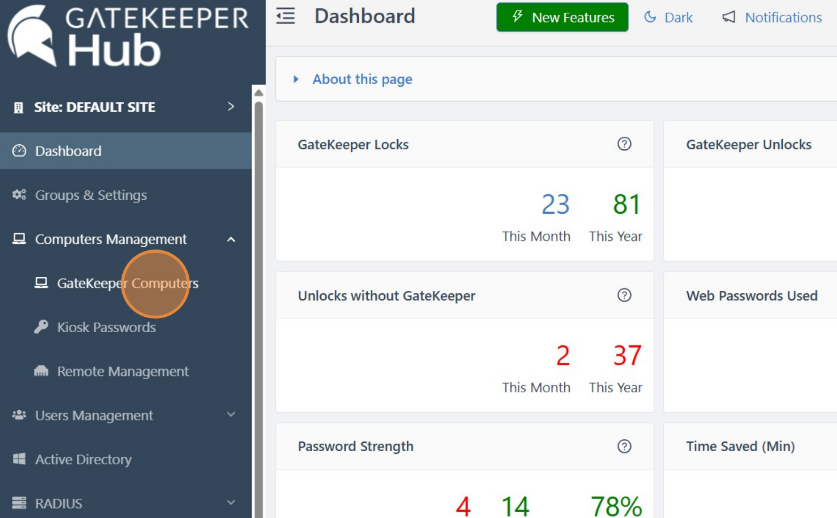837x518 pixels.
Task: Open help for GateKeeper Locks card
Action: [x=624, y=144]
